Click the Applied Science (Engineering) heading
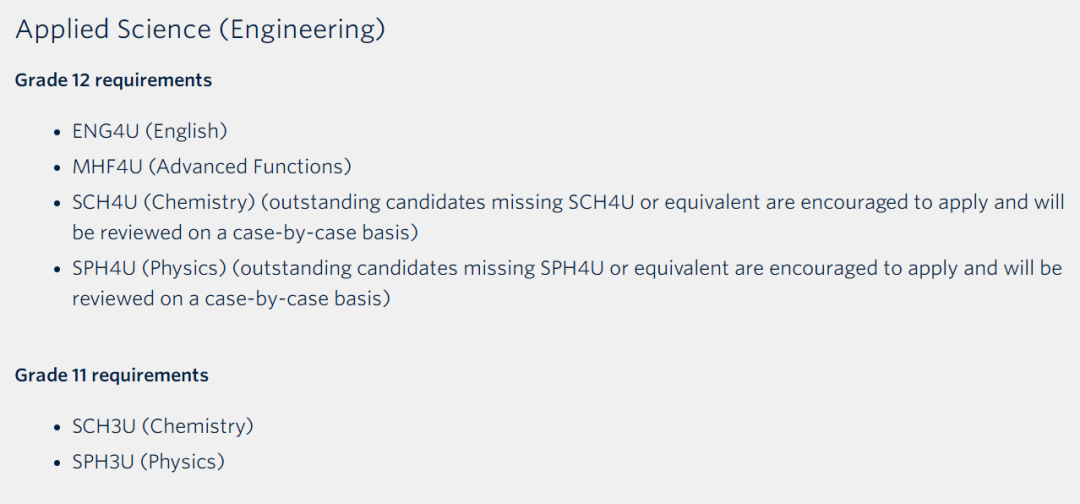 coord(200,31)
